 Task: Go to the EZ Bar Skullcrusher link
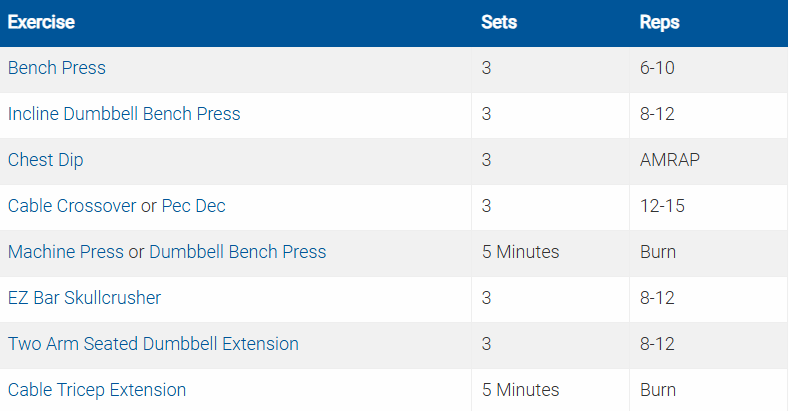coord(84,298)
